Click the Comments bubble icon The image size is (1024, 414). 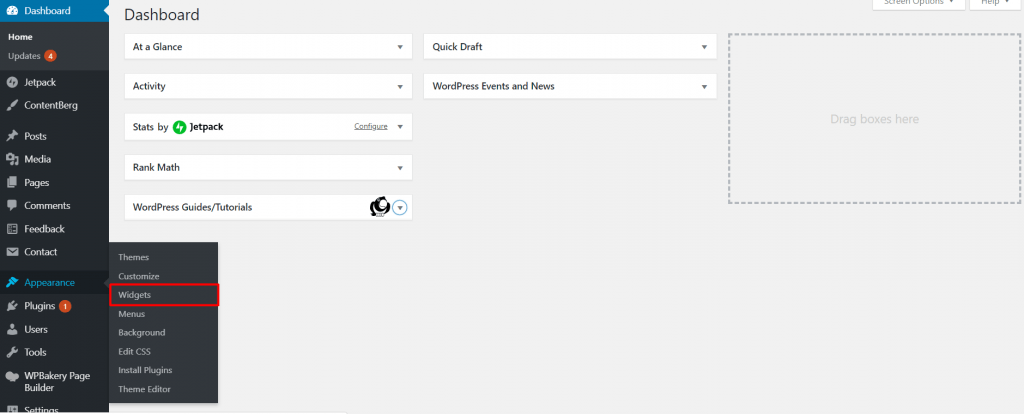(x=12, y=206)
